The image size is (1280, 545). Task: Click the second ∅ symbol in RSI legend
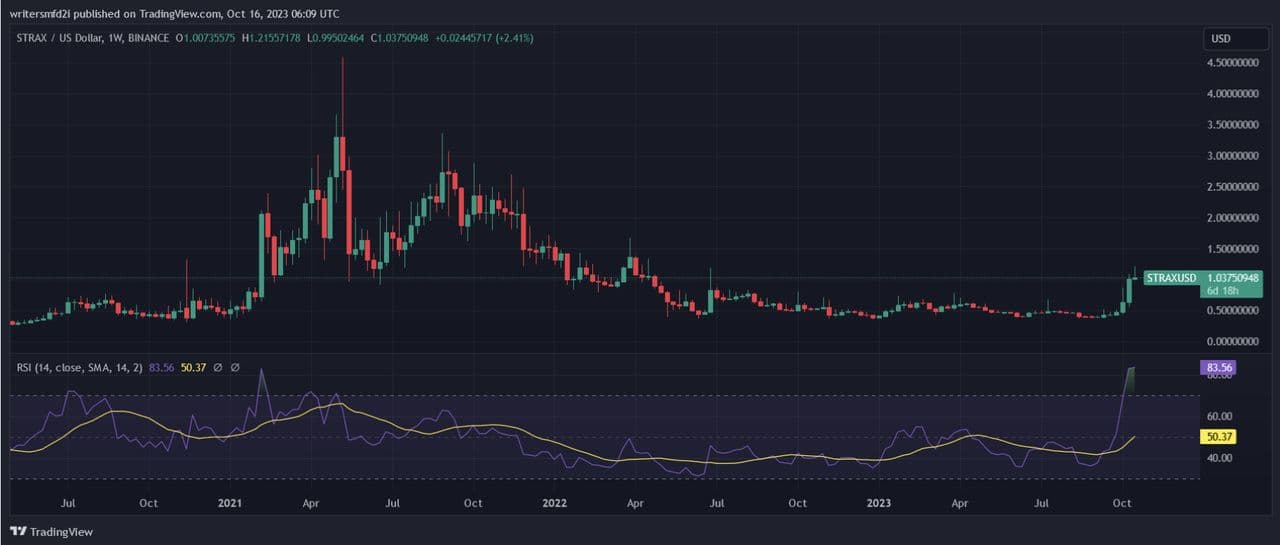coord(235,368)
